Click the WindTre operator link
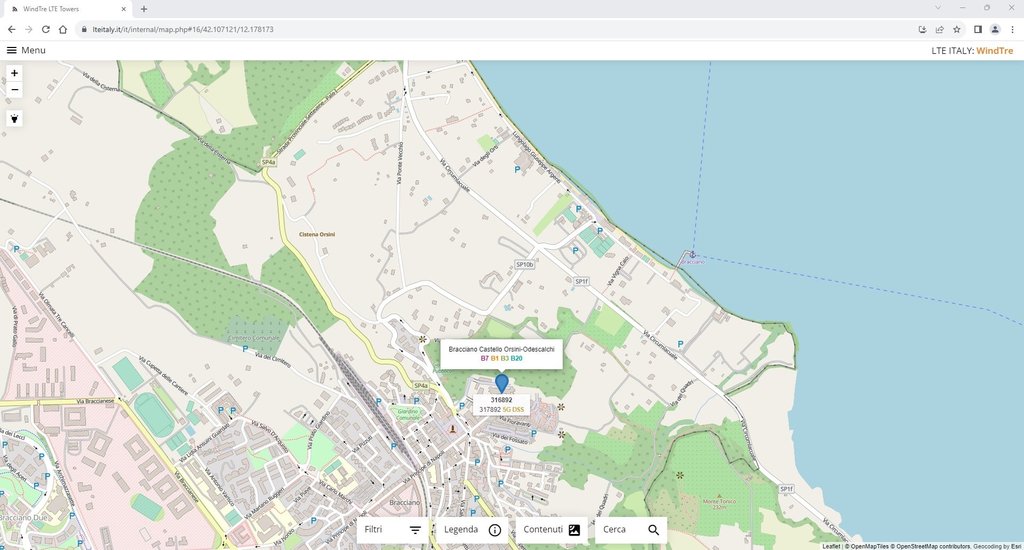The image size is (1024, 550). click(996, 50)
